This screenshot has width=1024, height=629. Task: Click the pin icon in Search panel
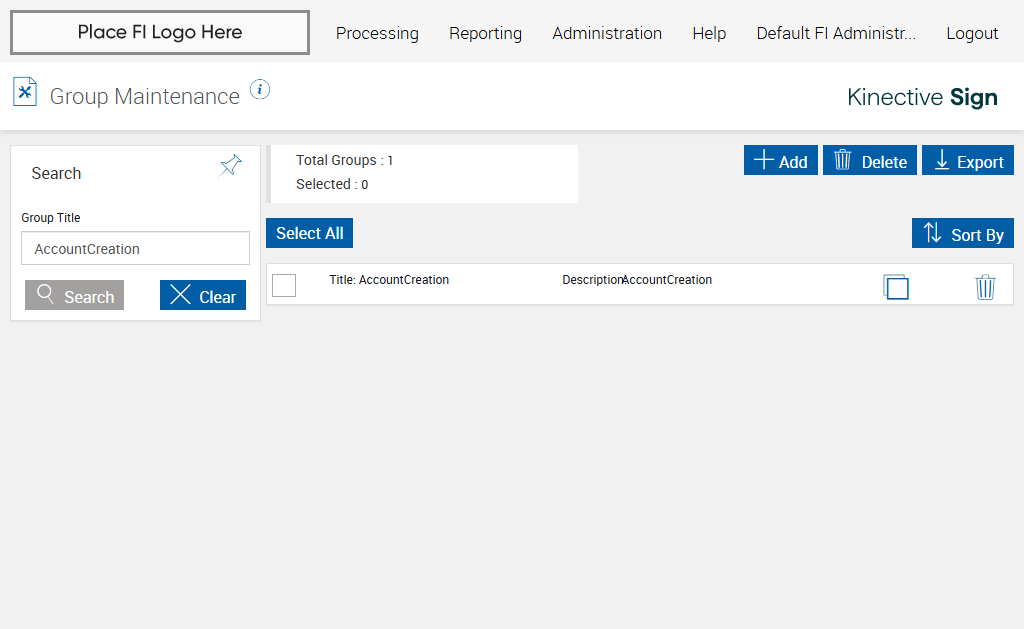[231, 166]
